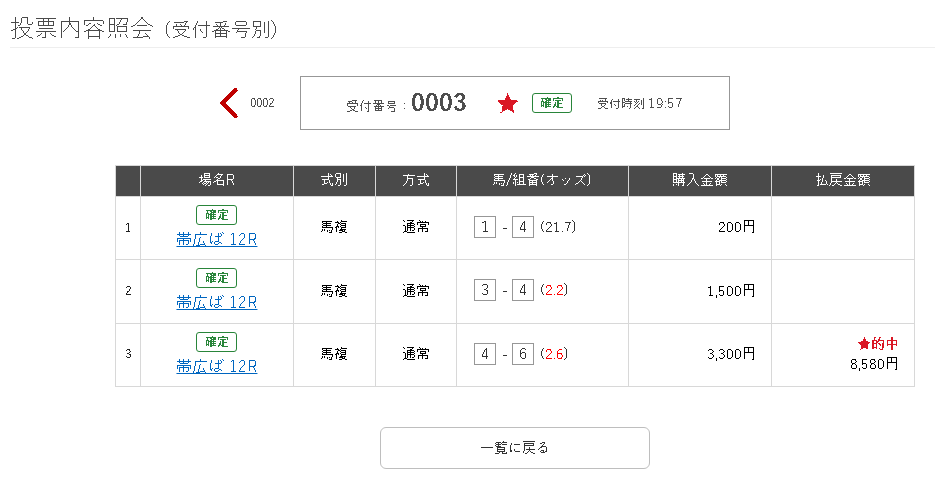Select horse number box 6 in third row
935x488 pixels.
pos(522,354)
